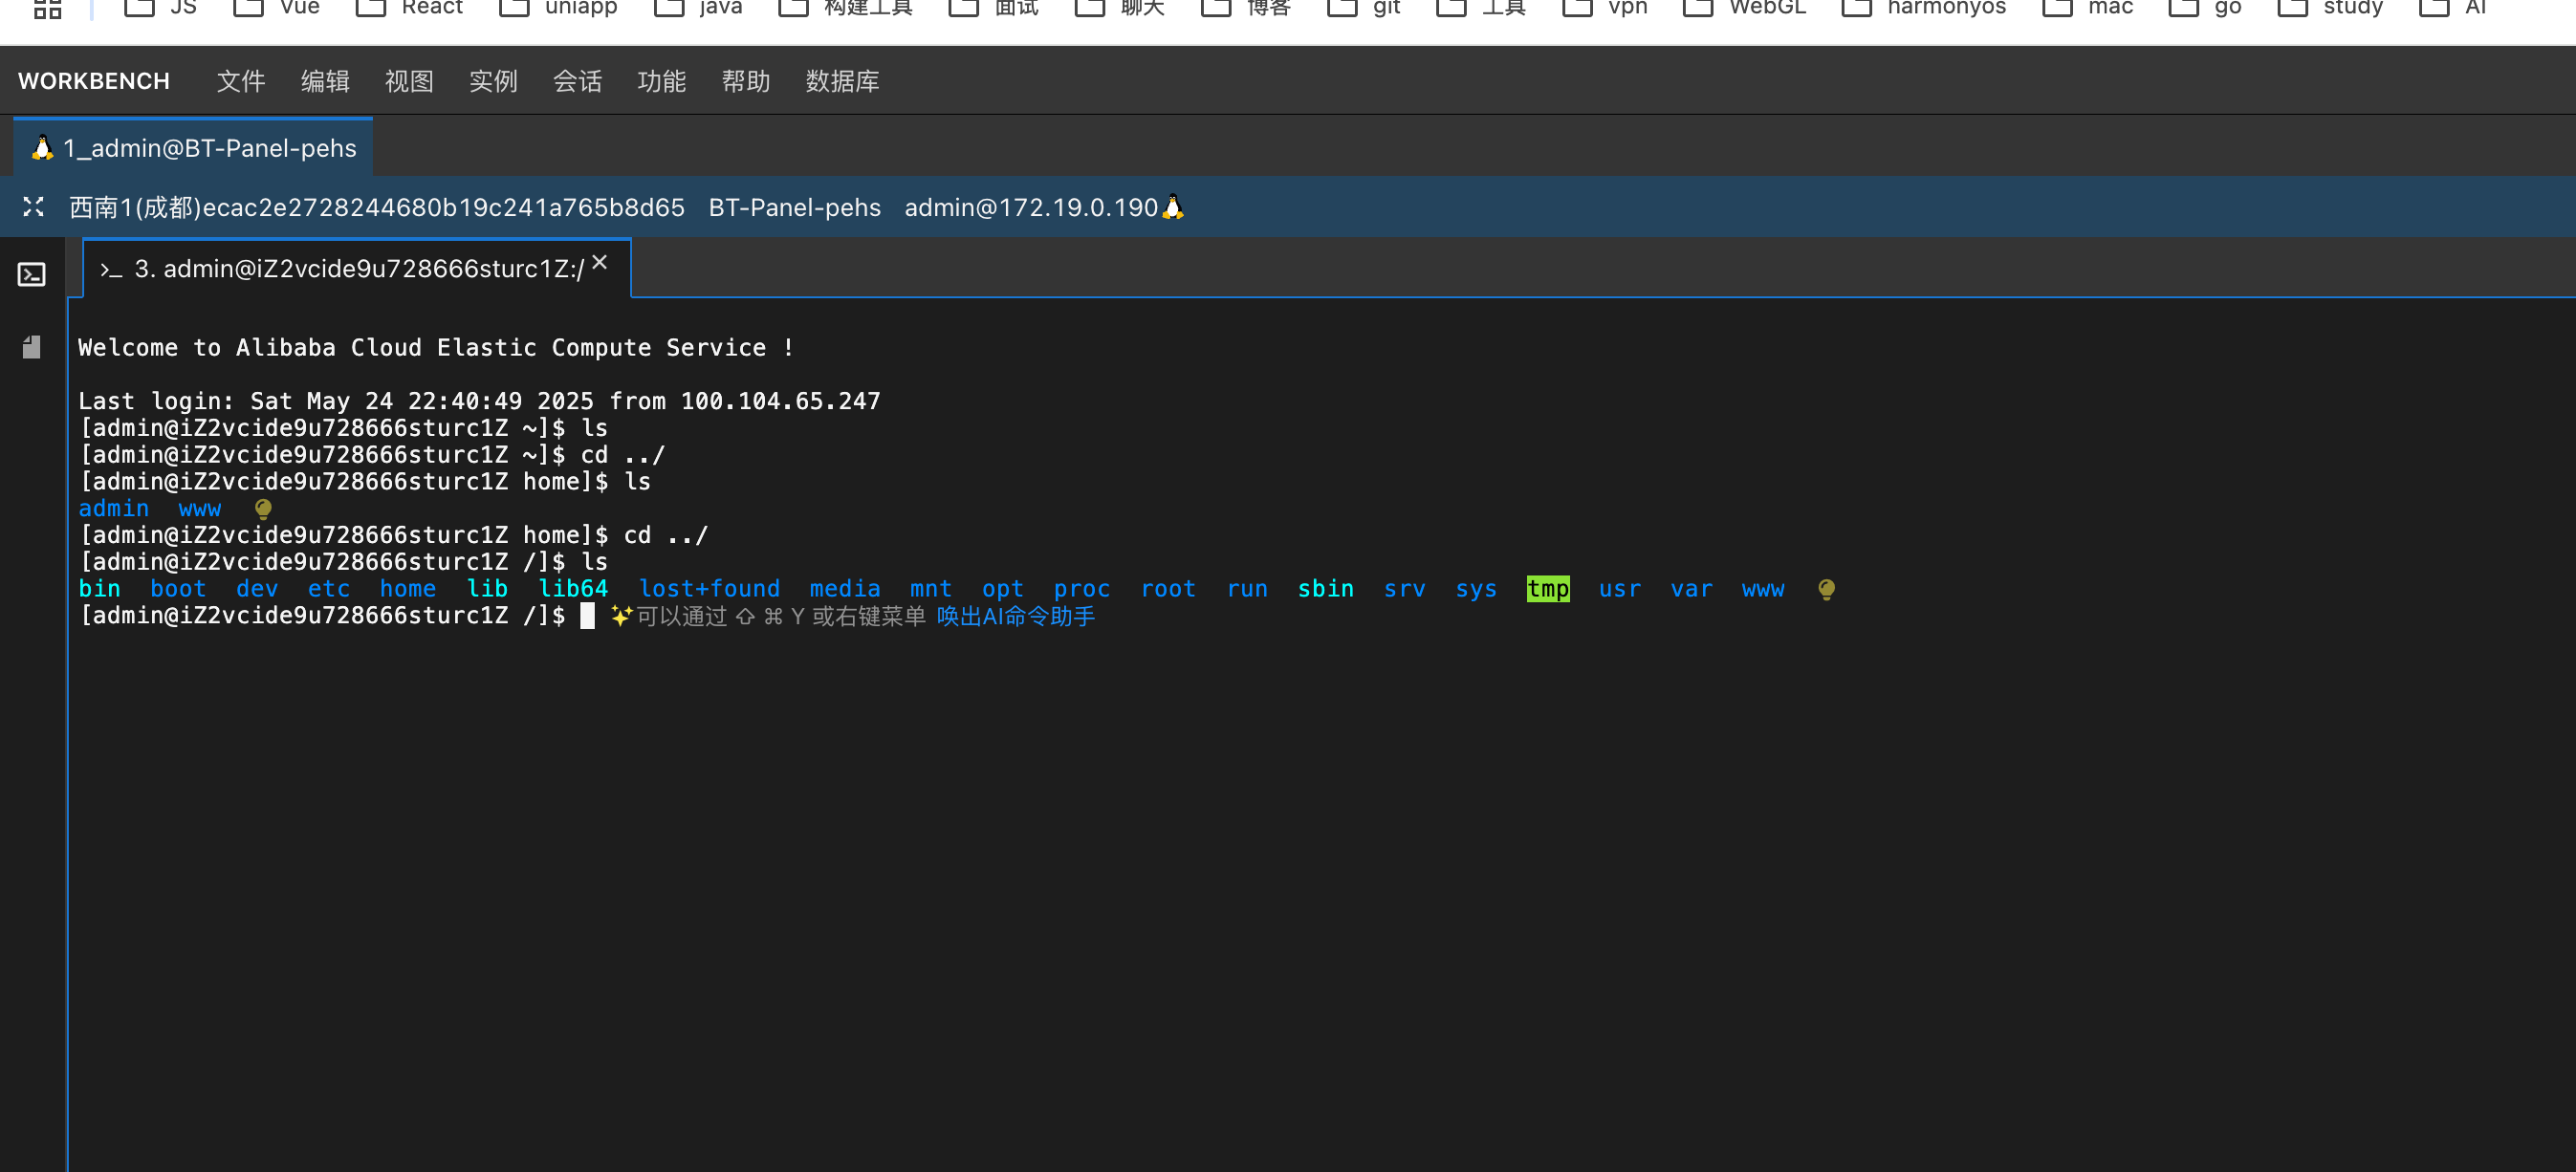Viewport: 2576px width, 1172px height.
Task: Click the Last login line
Action: (x=479, y=401)
